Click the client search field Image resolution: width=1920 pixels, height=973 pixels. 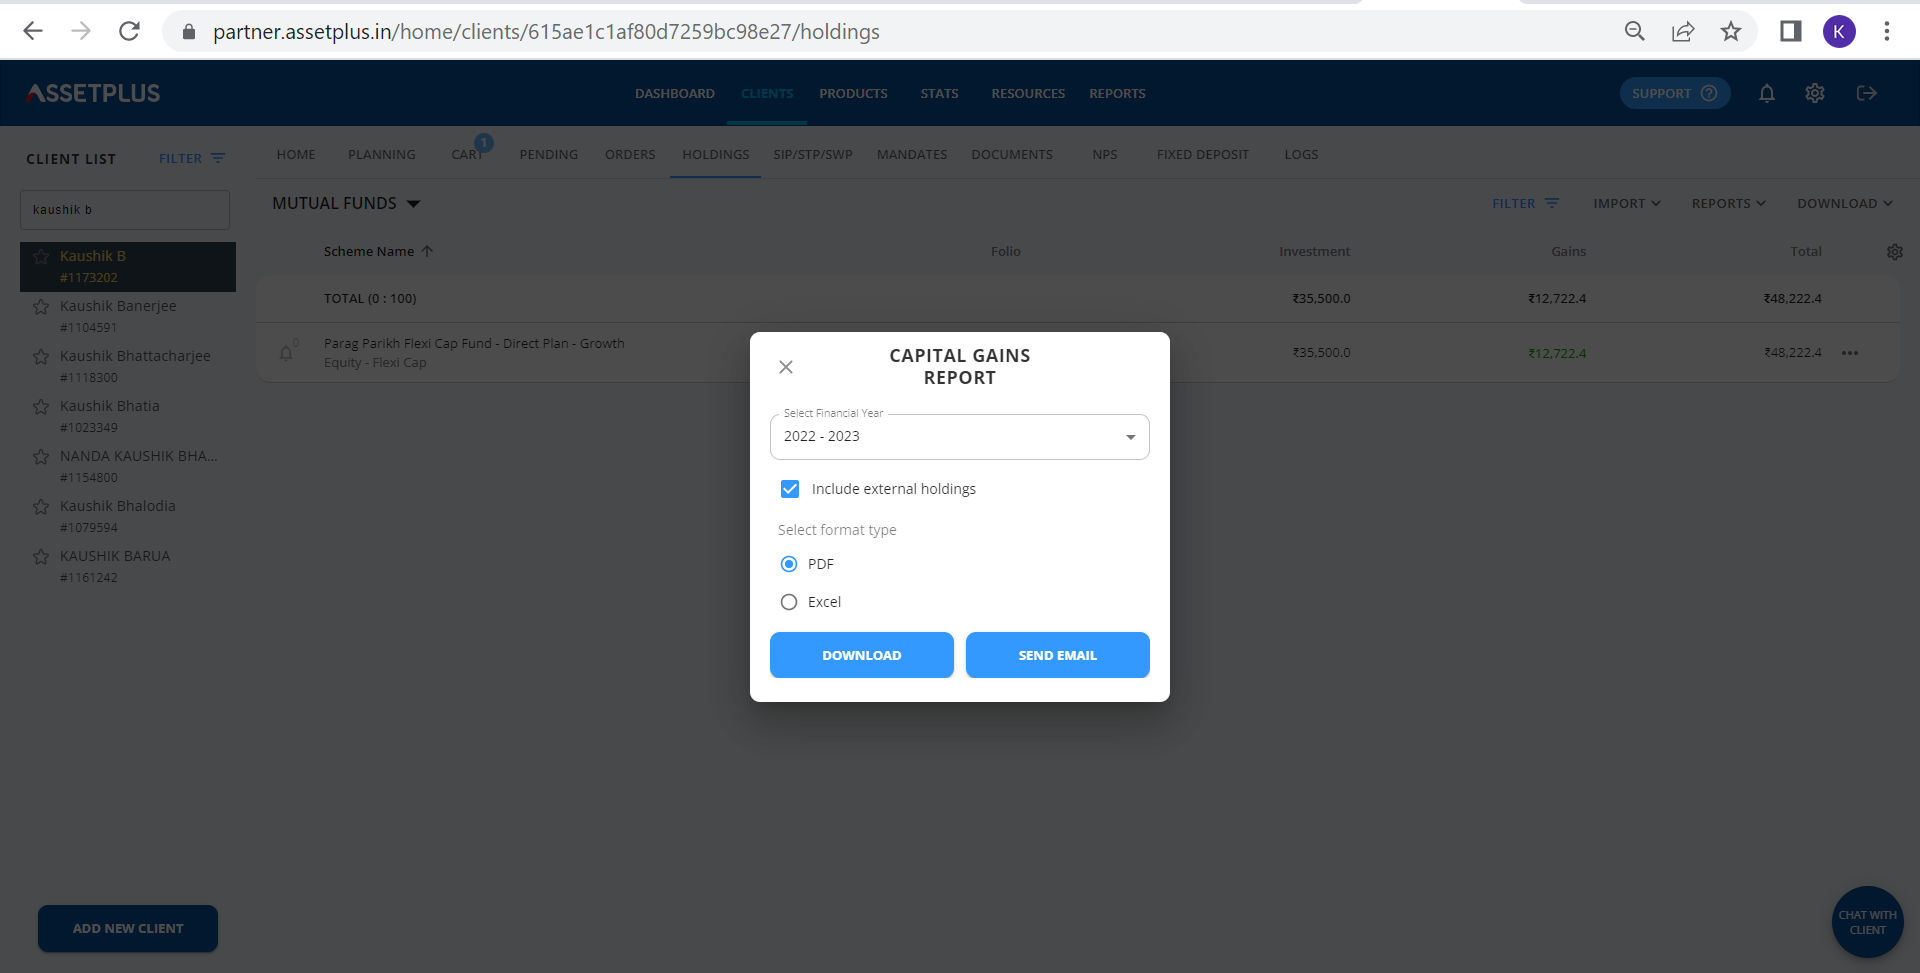[125, 210]
